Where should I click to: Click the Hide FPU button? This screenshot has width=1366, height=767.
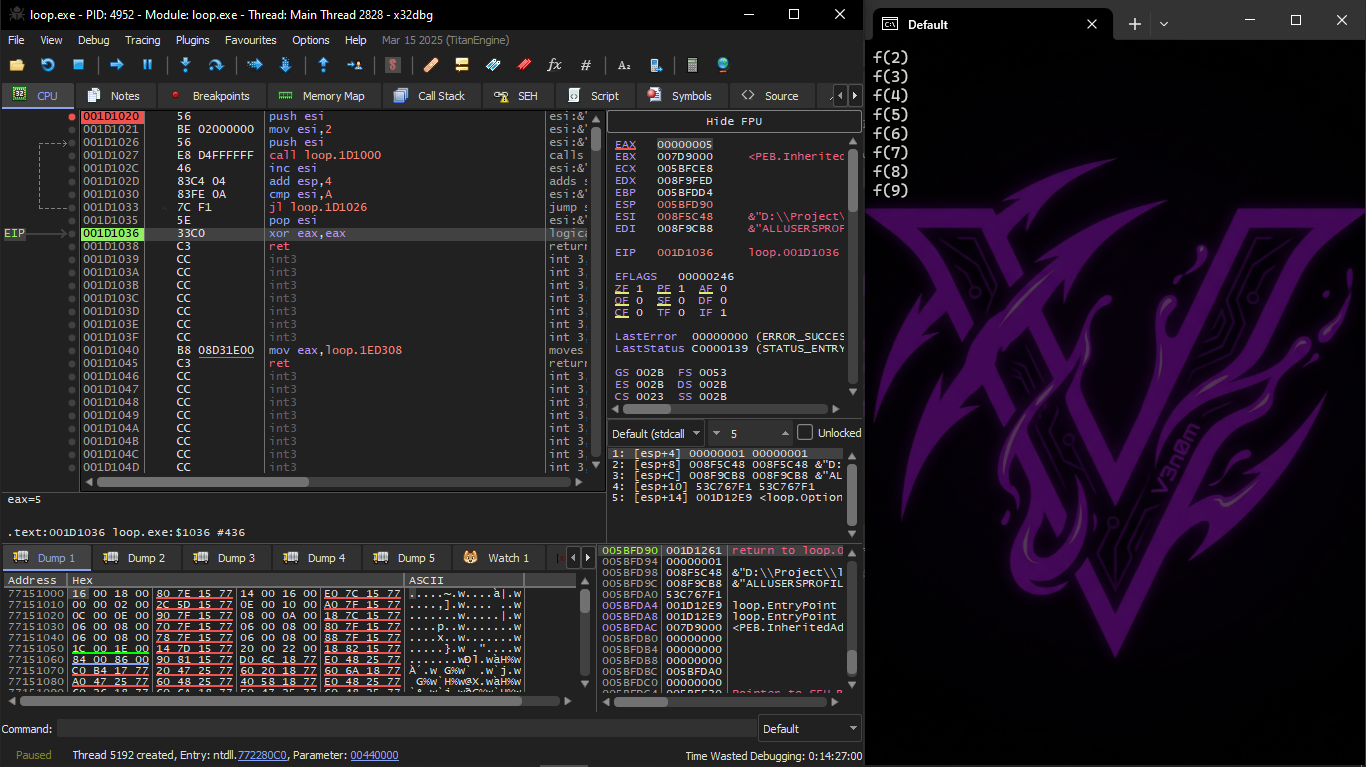pos(733,121)
